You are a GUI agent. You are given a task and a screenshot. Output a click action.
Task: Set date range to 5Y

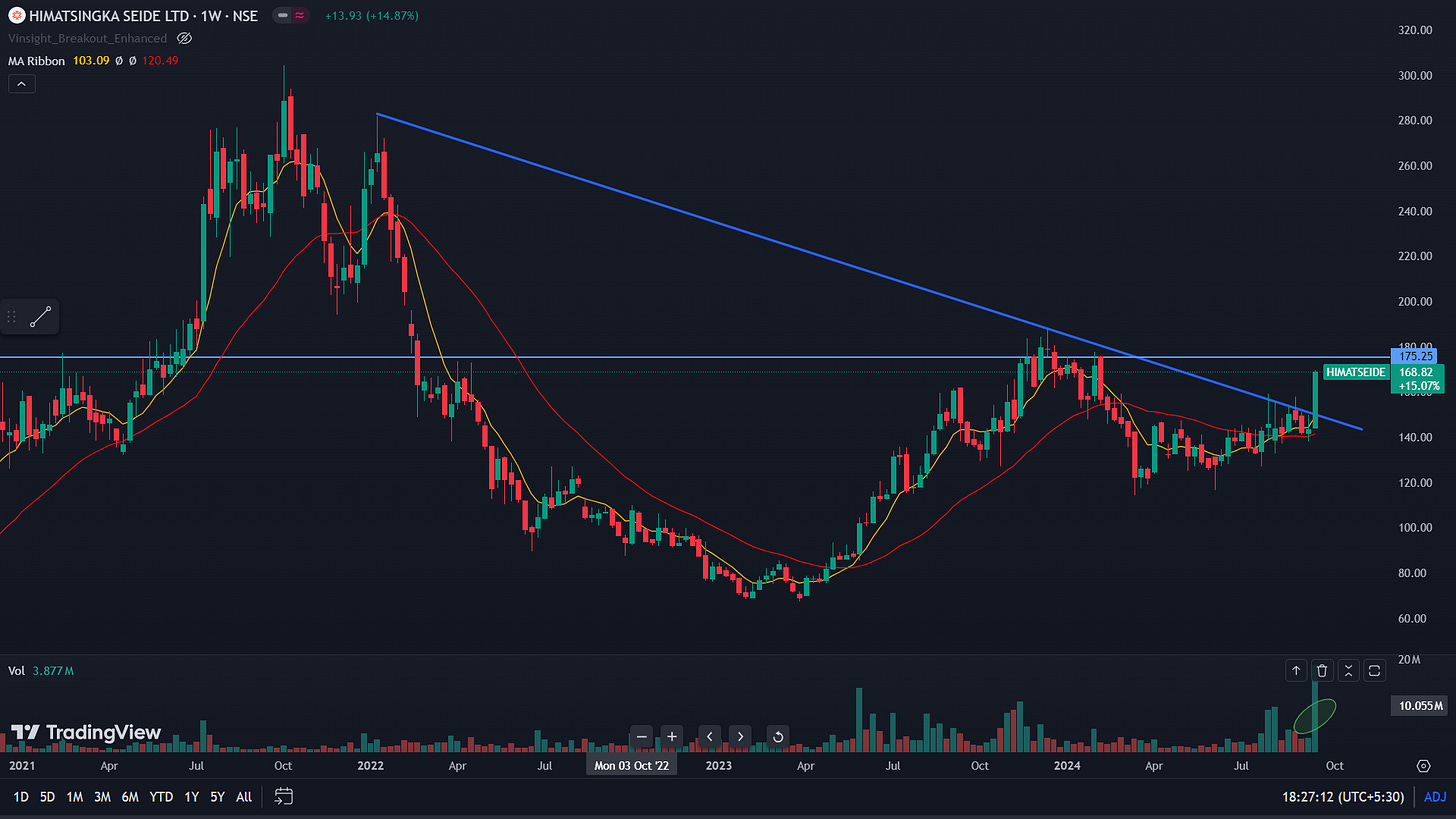click(218, 797)
